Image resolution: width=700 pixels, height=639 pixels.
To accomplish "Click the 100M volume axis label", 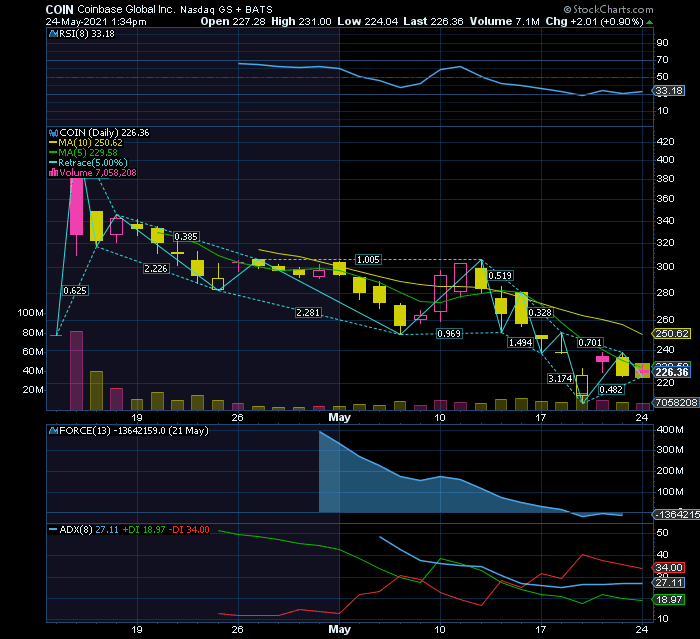I will tap(30, 313).
